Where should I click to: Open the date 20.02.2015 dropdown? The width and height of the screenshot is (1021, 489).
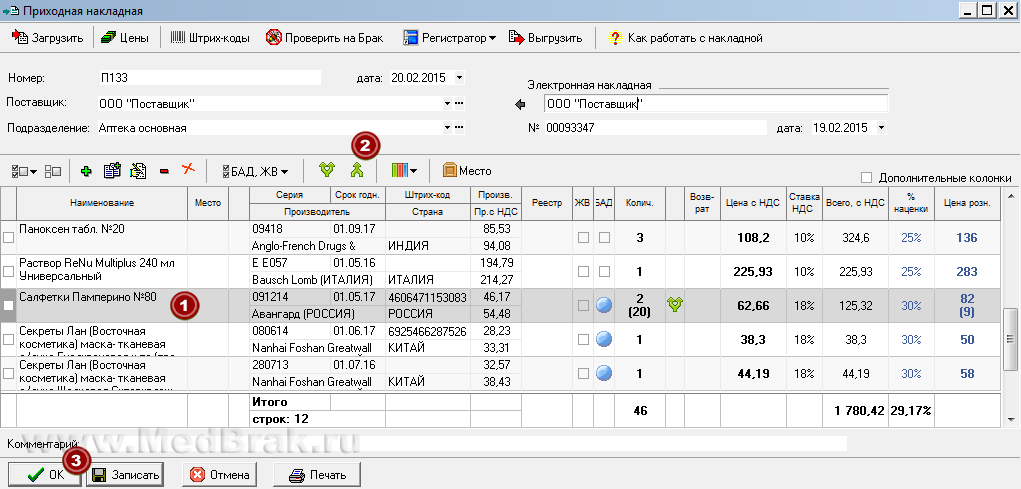(x=459, y=77)
